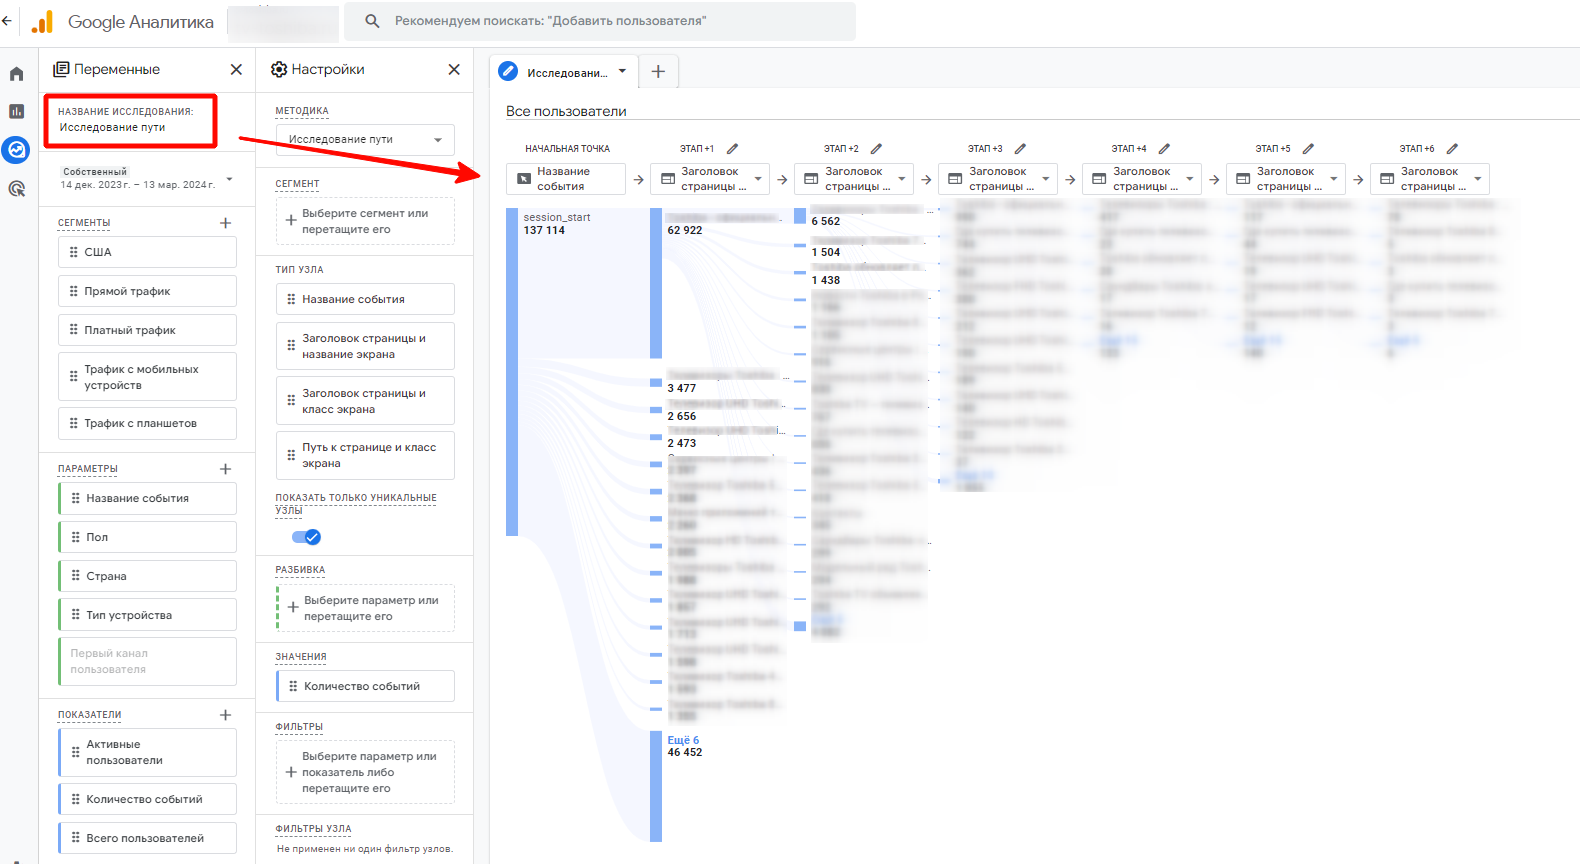Close the Переменные panel
1580x864 pixels.
click(x=236, y=69)
